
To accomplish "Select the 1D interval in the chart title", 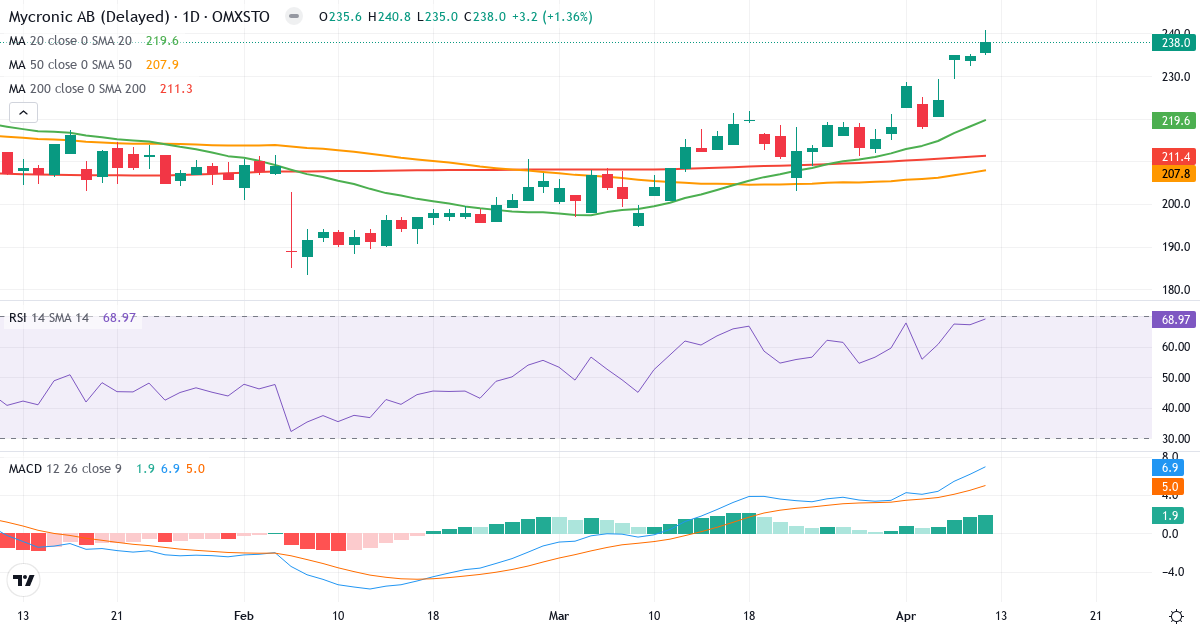I will click(x=189, y=16).
